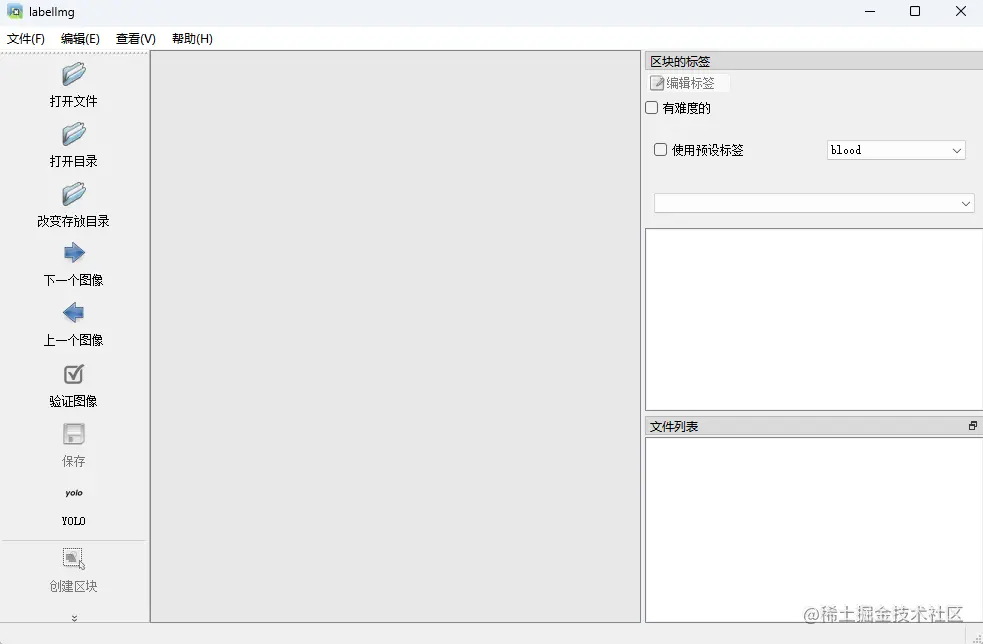Open the 帮助(H) menu
This screenshot has width=983, height=644.
click(192, 39)
